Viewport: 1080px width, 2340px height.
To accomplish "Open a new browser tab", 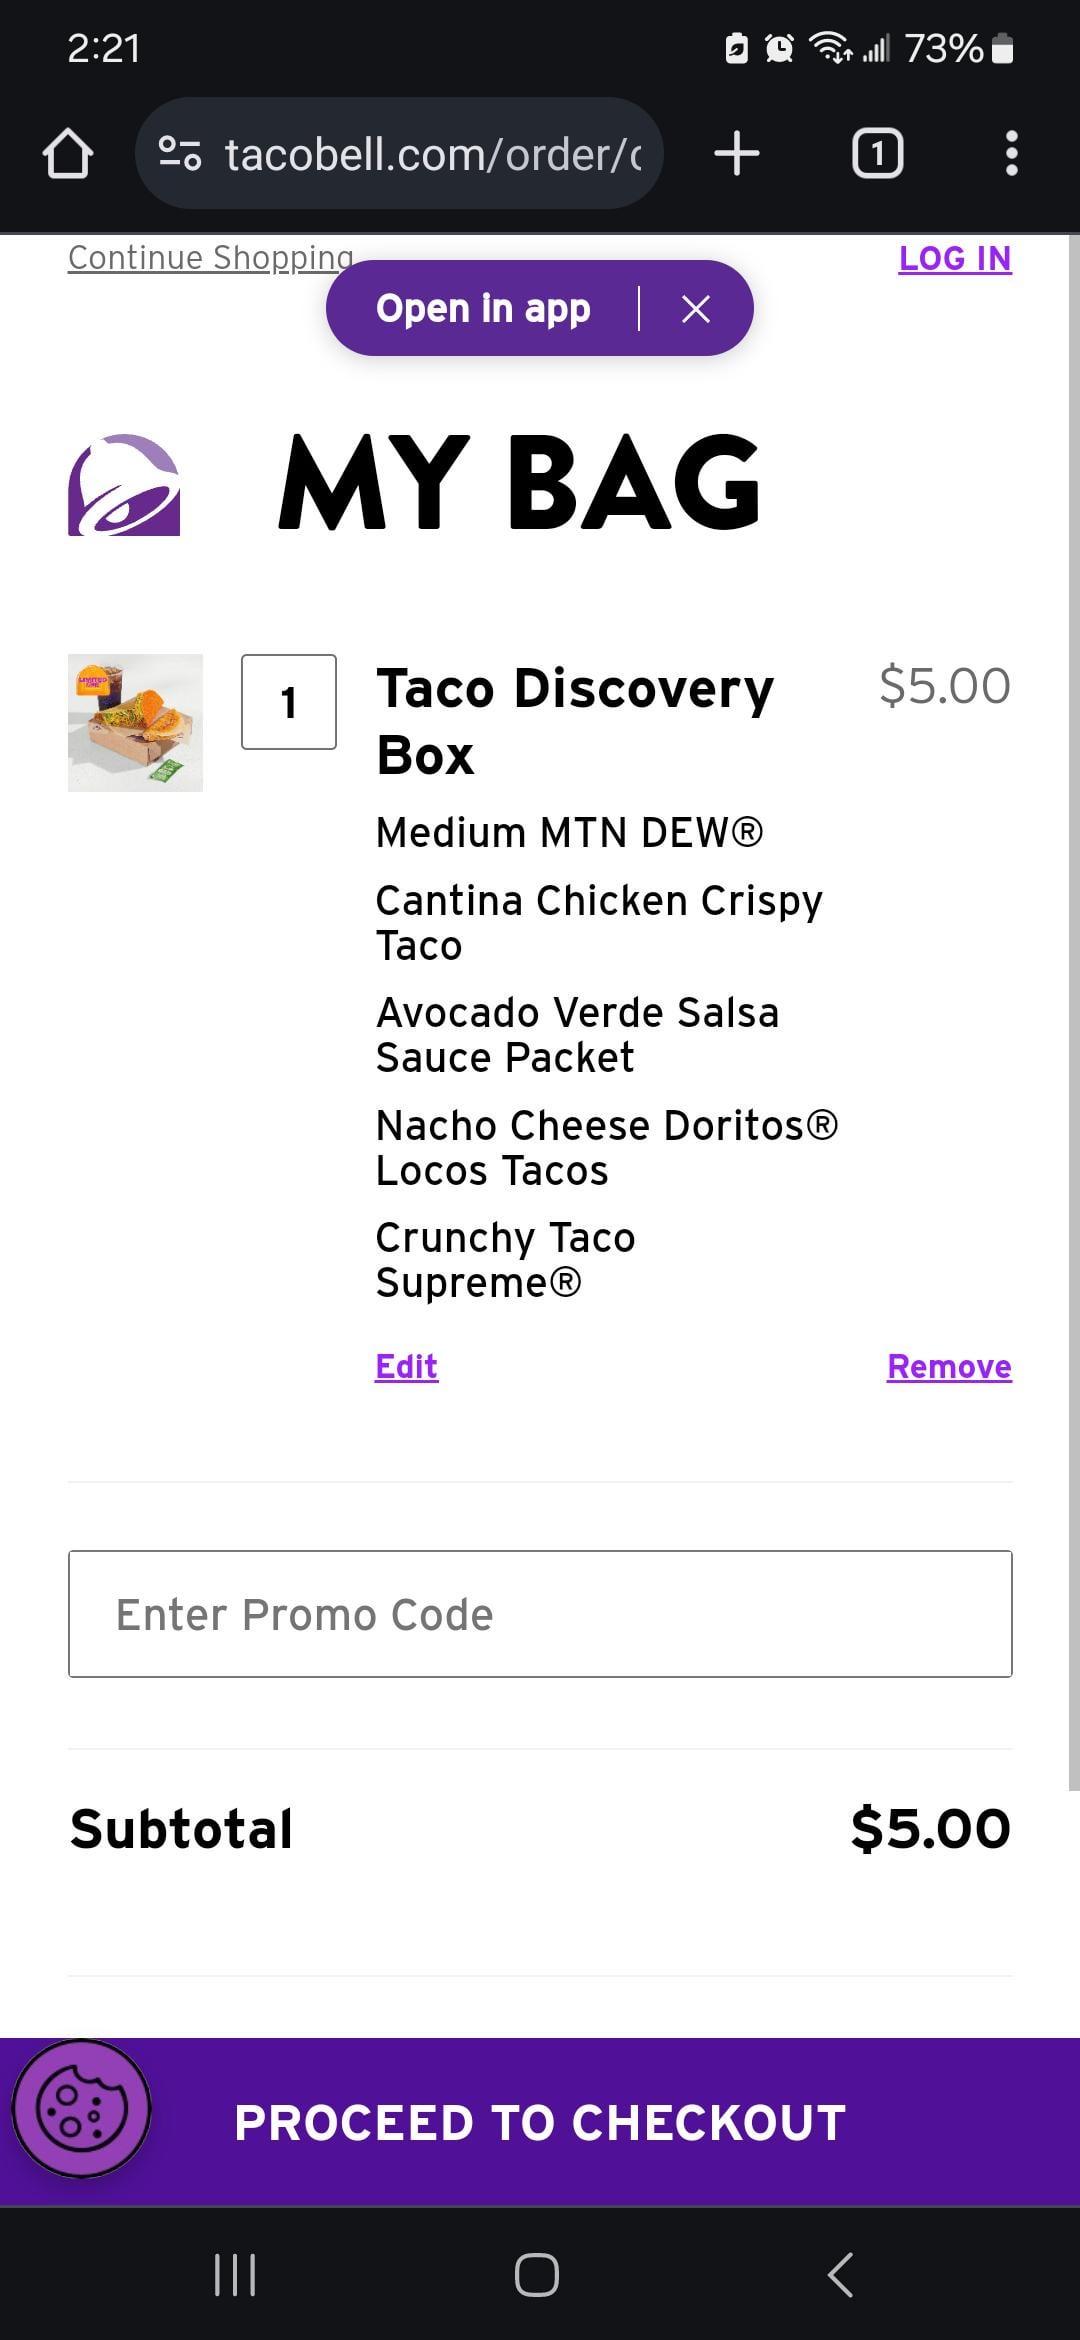I will (x=737, y=154).
